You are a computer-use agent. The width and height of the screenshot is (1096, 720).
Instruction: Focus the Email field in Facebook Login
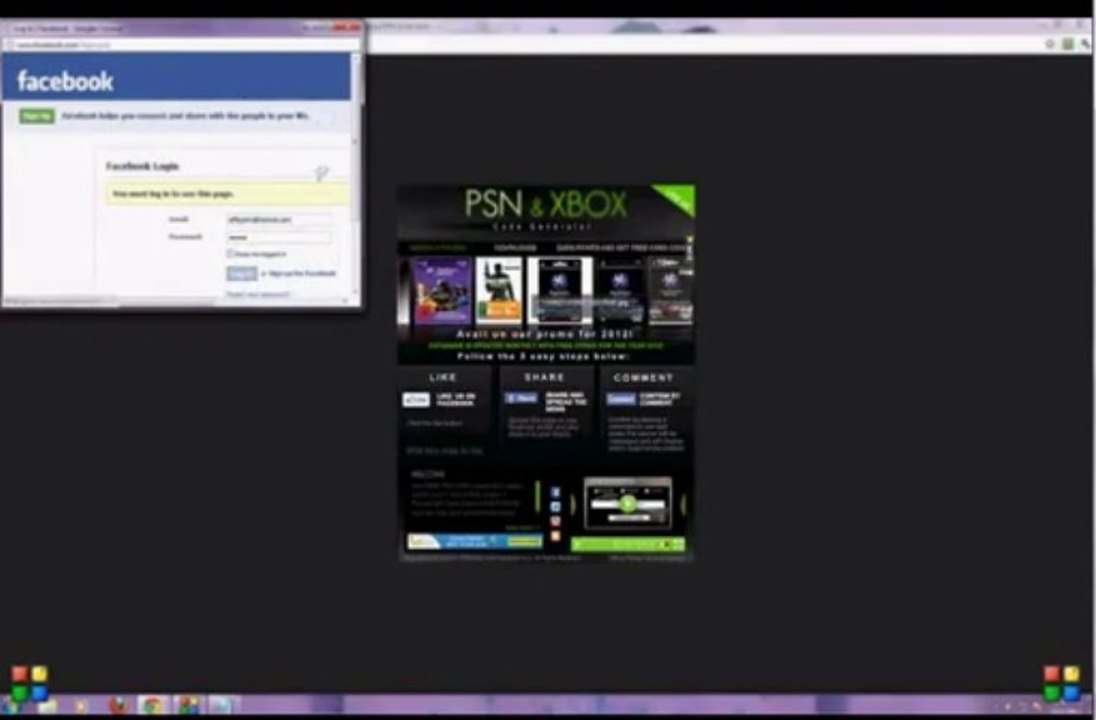pos(279,219)
